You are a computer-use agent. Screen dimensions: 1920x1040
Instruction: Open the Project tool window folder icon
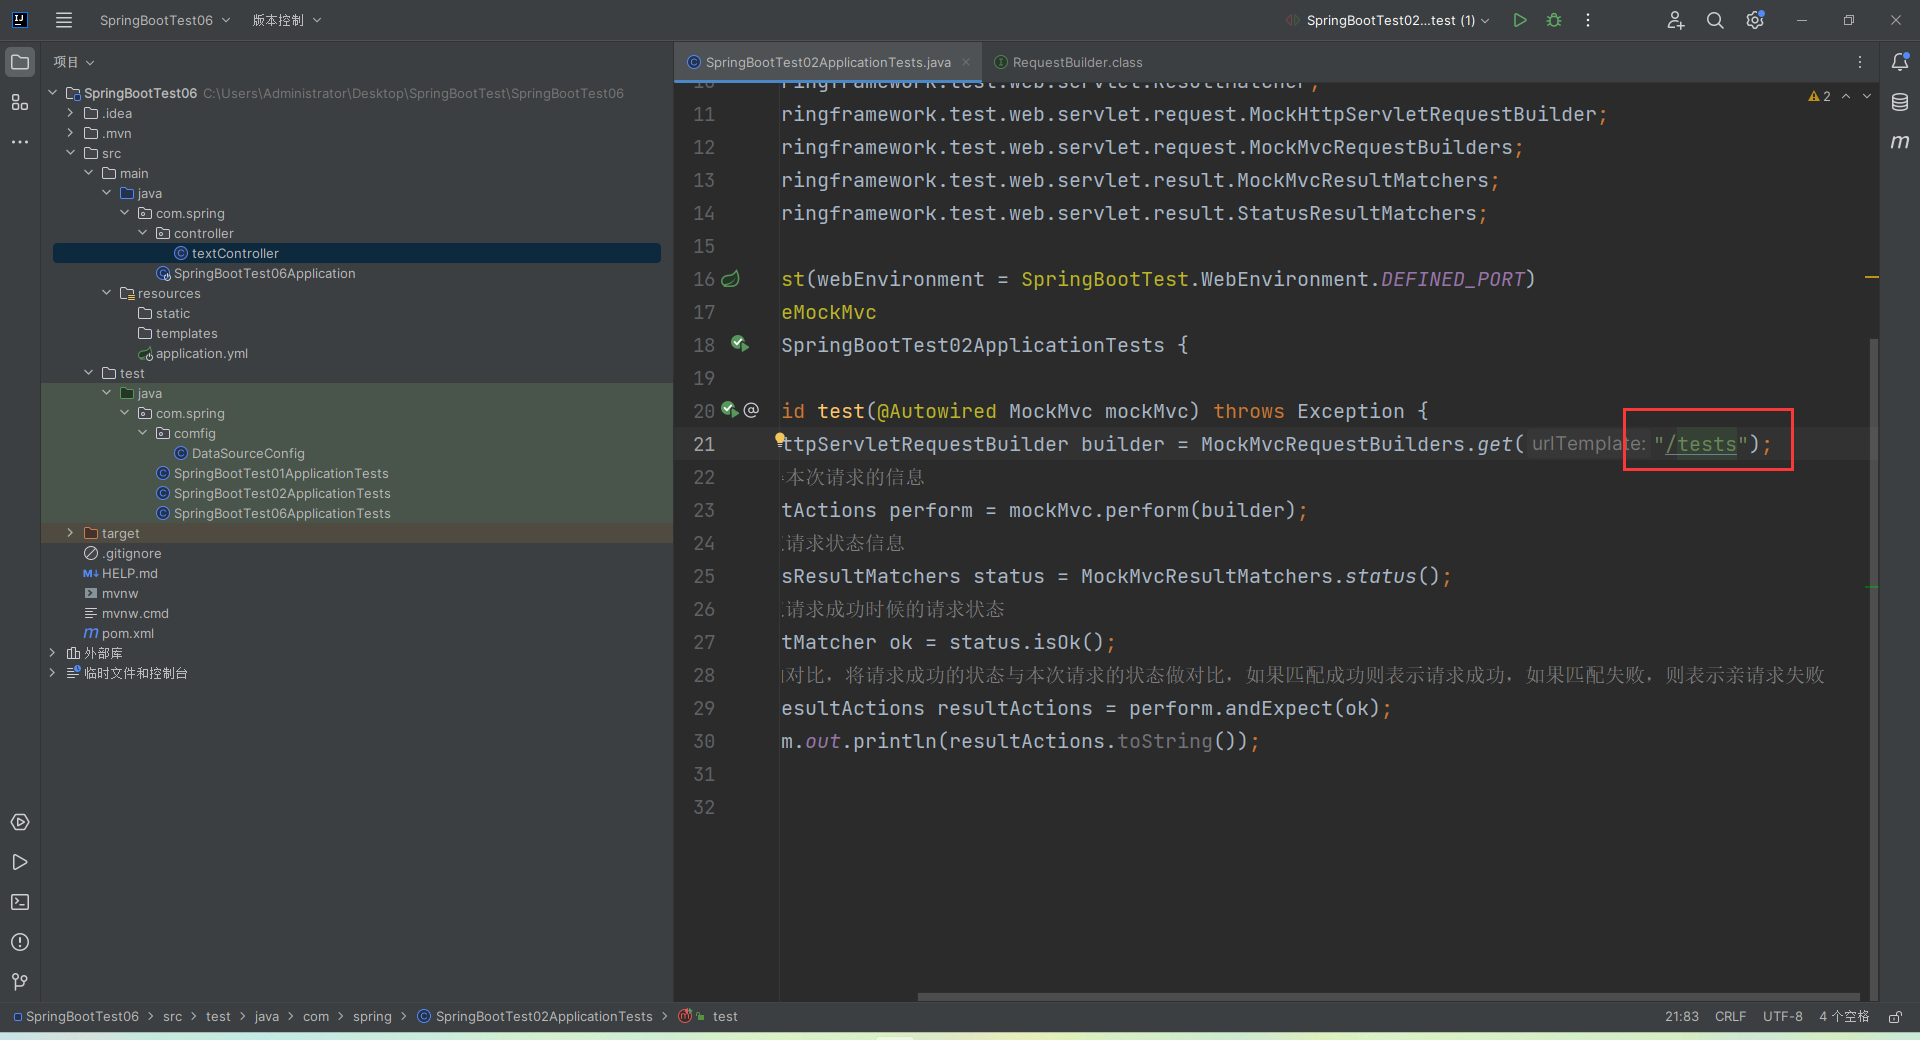coord(20,62)
